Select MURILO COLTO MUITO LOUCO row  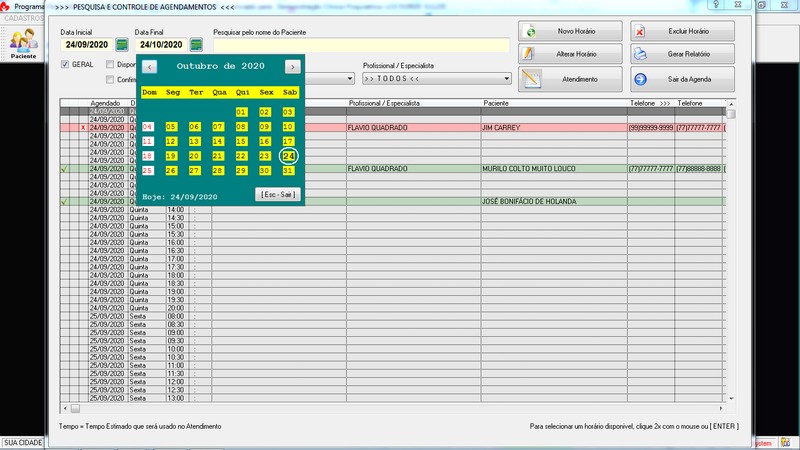coord(393,168)
